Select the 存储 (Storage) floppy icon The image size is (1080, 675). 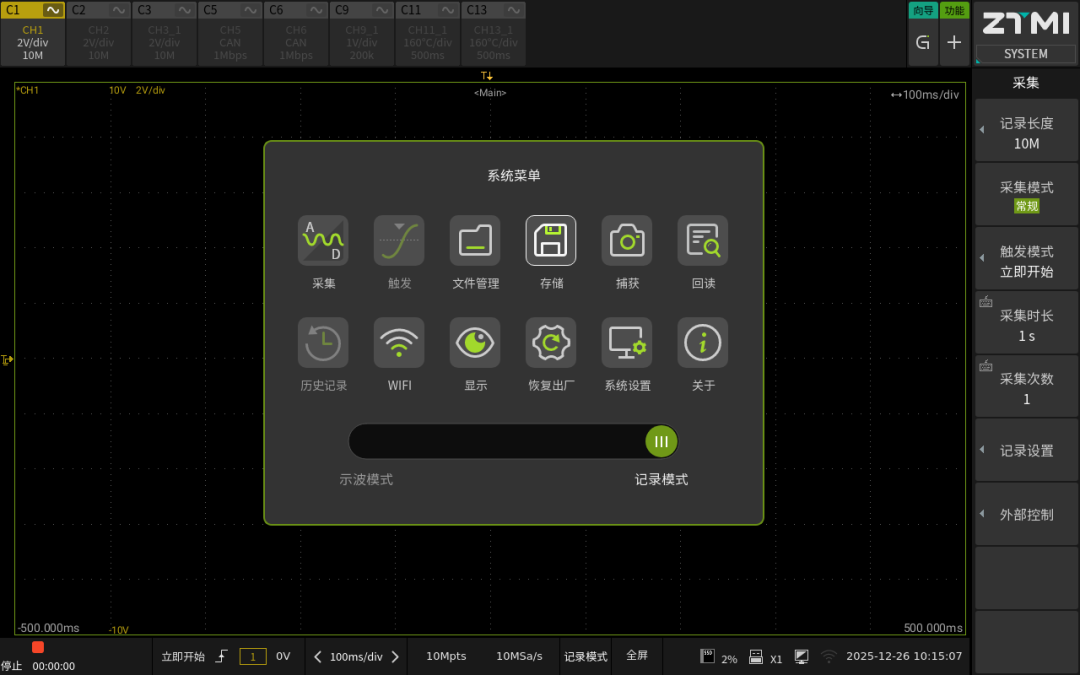click(551, 241)
